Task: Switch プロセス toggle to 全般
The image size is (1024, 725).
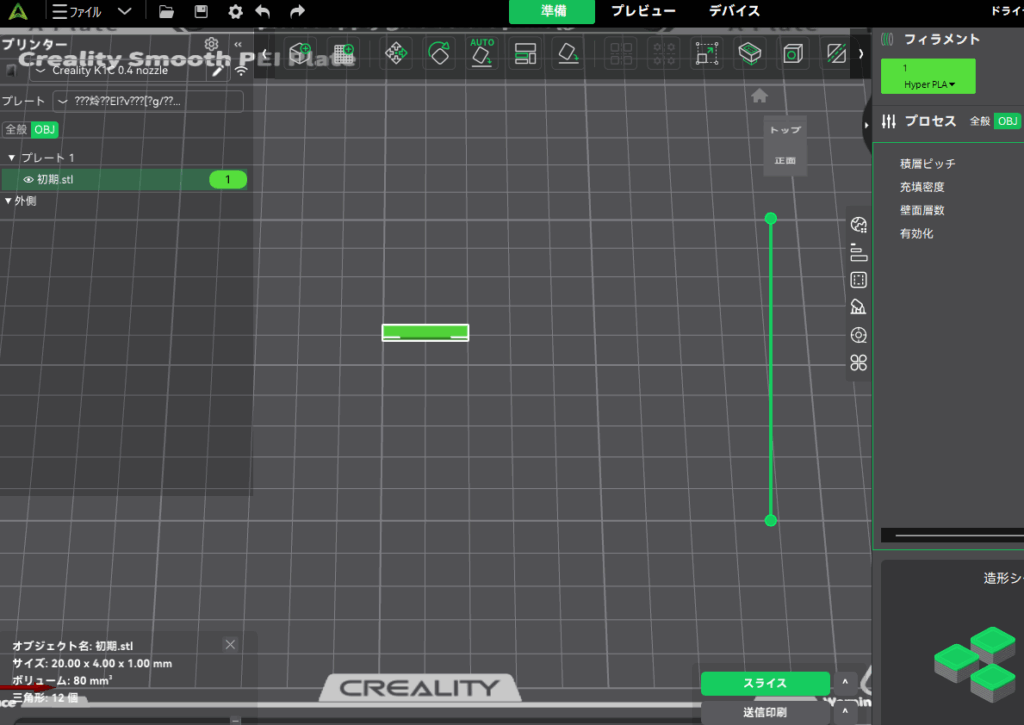Action: click(980, 121)
